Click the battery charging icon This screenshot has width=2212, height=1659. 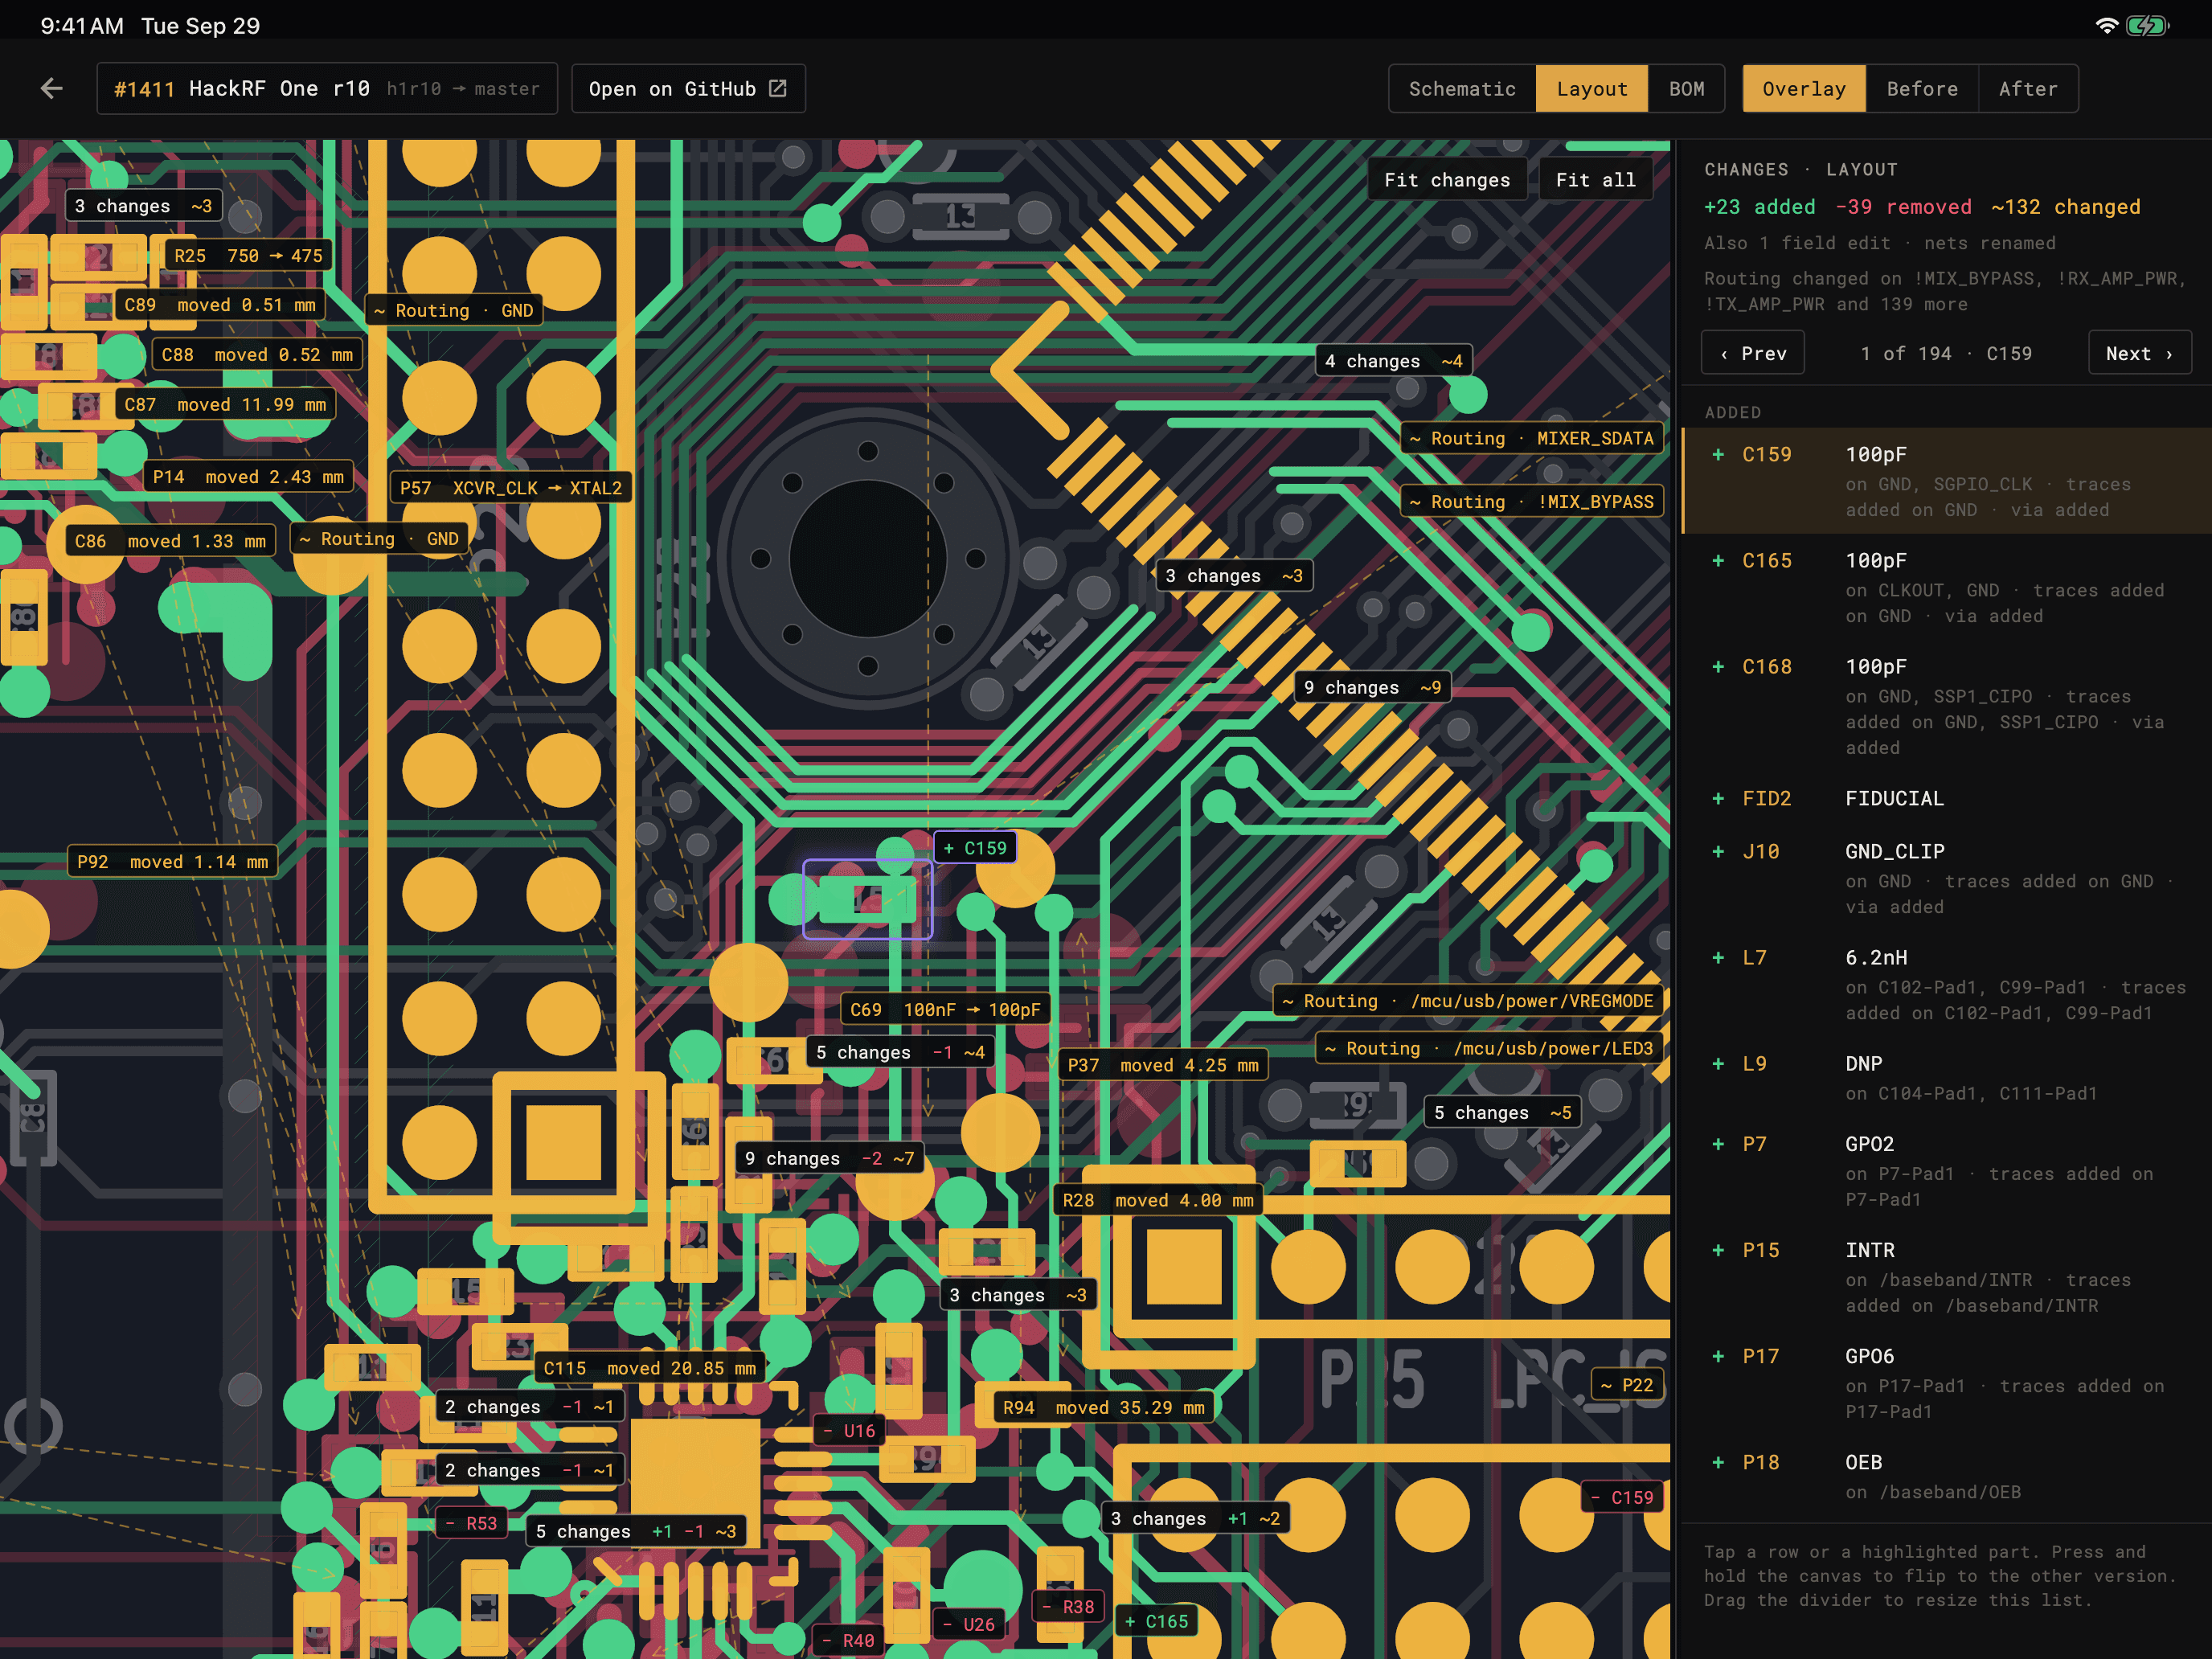(2147, 26)
